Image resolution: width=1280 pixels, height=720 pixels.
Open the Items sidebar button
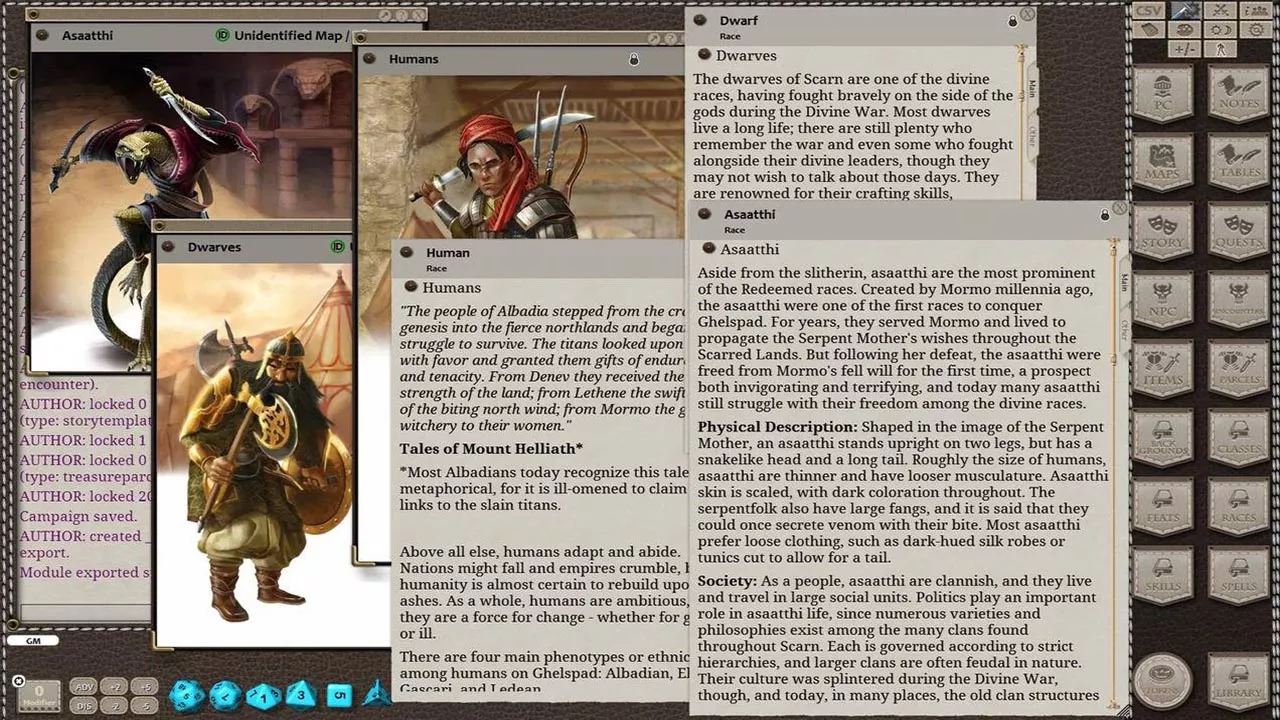1162,369
